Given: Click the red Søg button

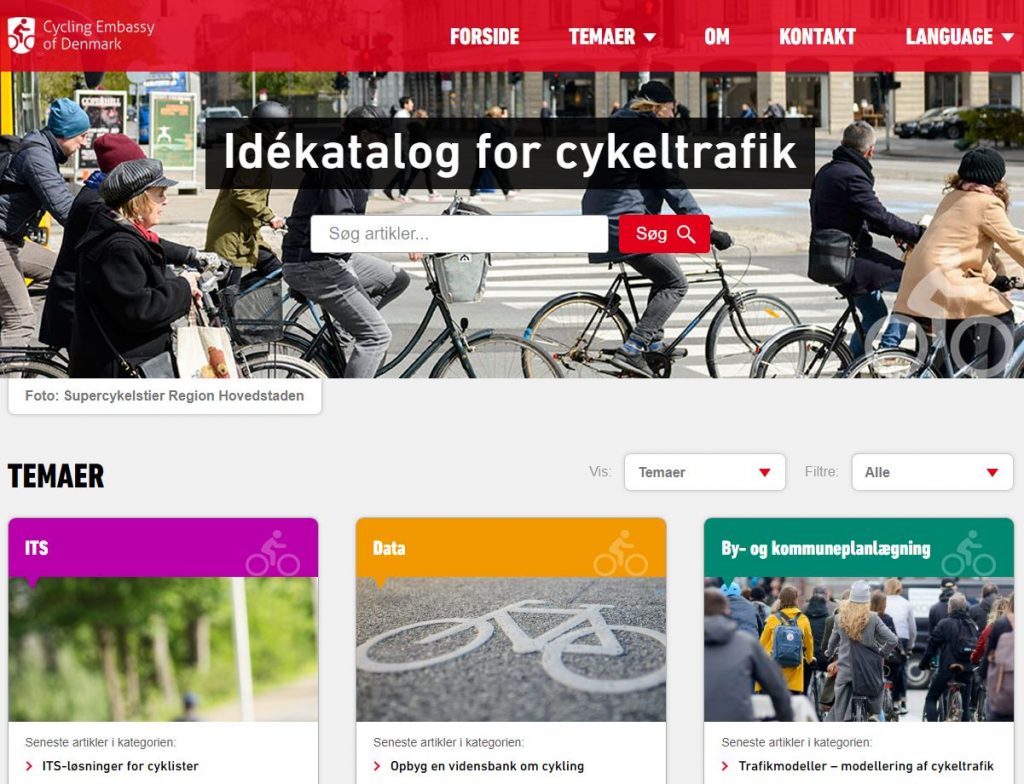Looking at the screenshot, I should (x=664, y=234).
